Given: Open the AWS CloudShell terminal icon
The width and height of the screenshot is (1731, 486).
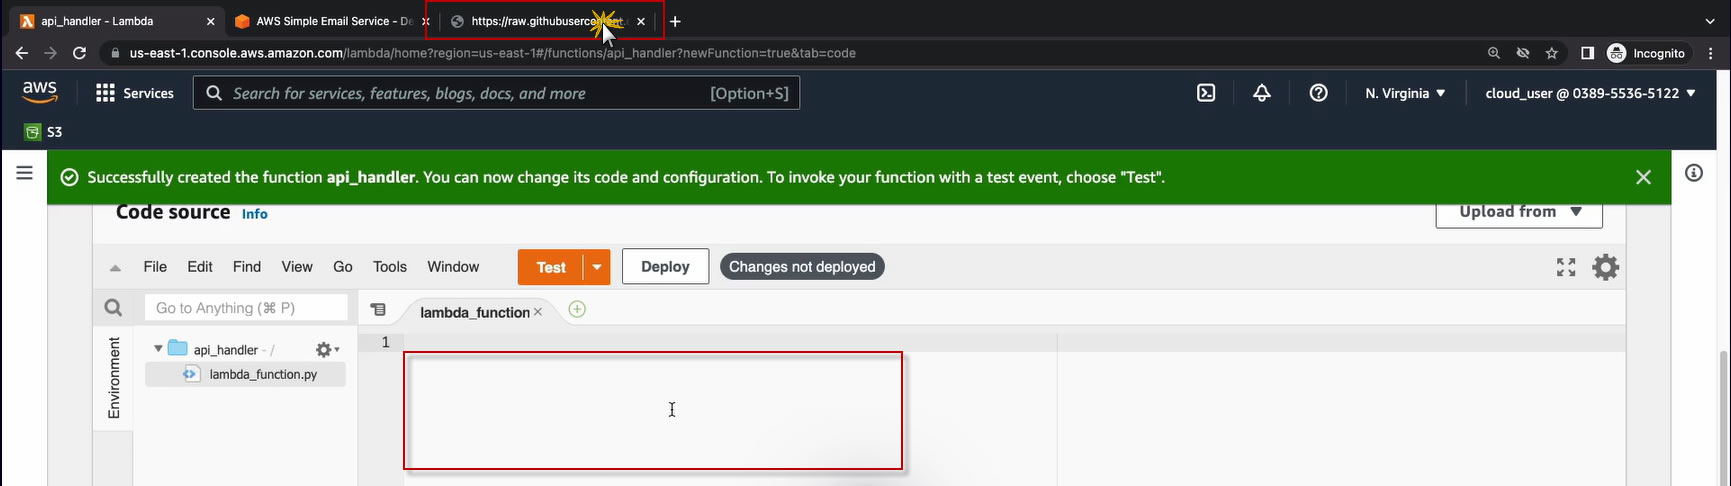Looking at the screenshot, I should click(1206, 93).
